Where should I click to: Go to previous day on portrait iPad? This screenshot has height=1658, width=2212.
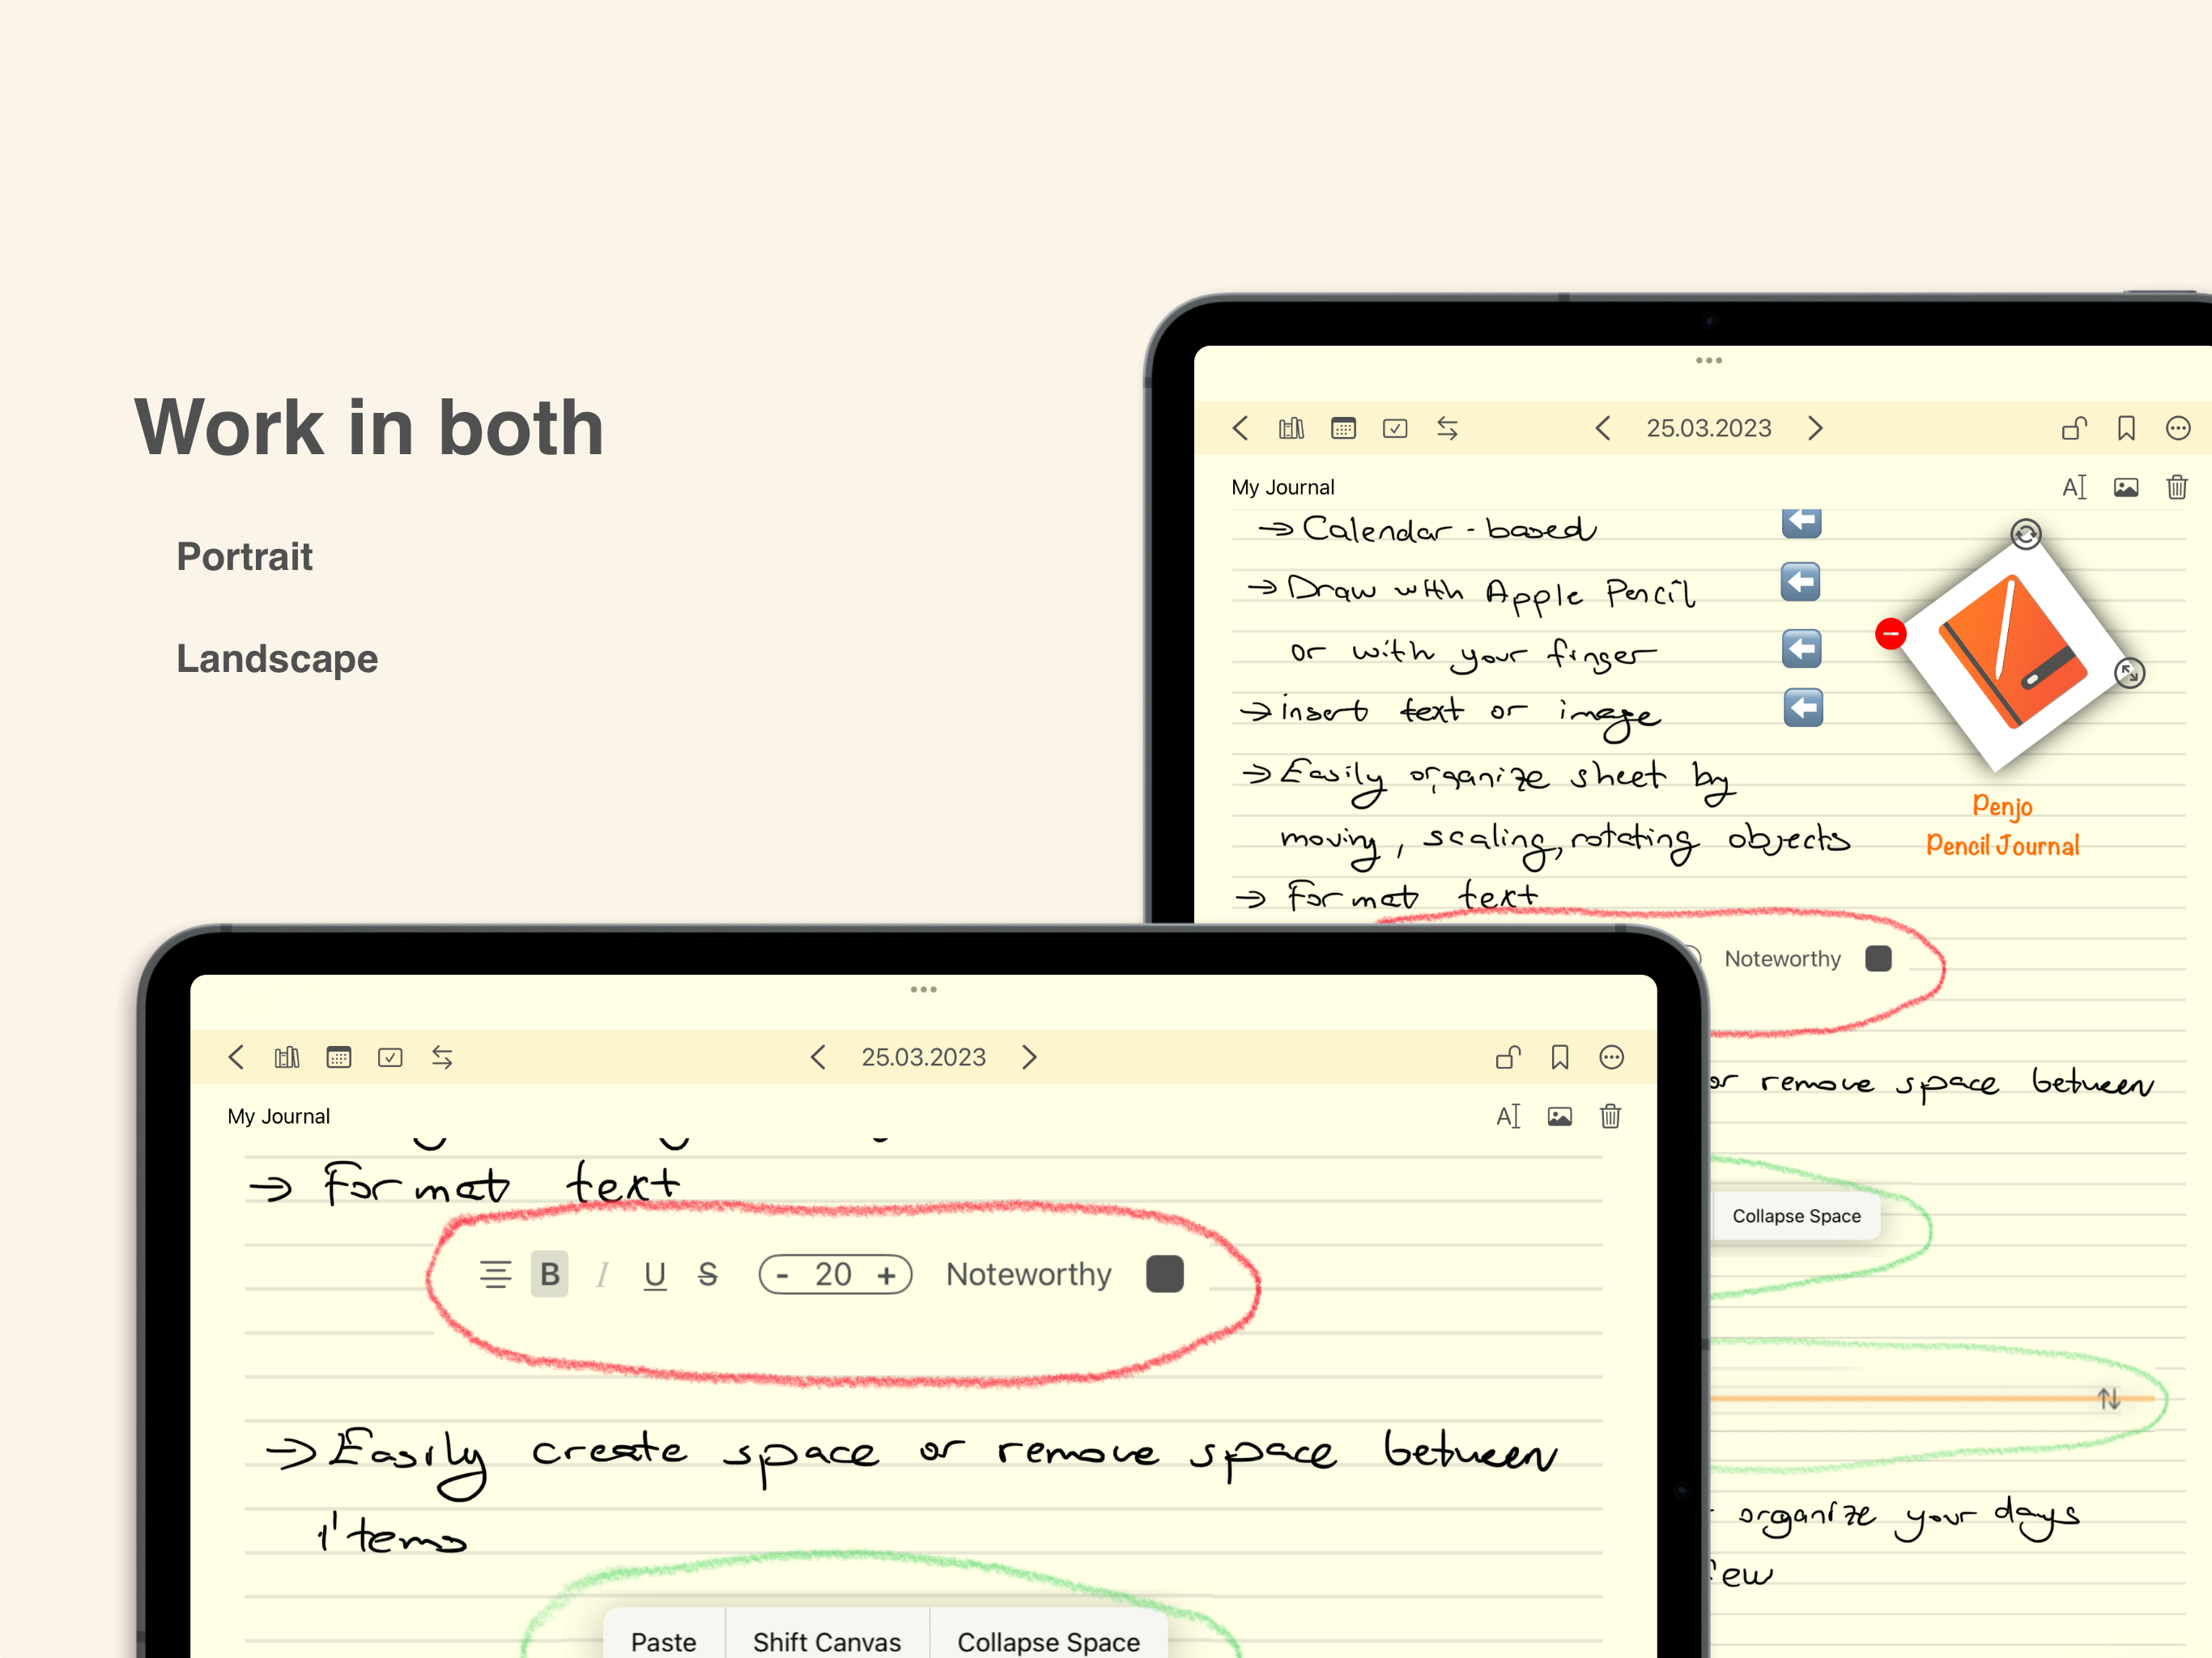click(x=1603, y=428)
